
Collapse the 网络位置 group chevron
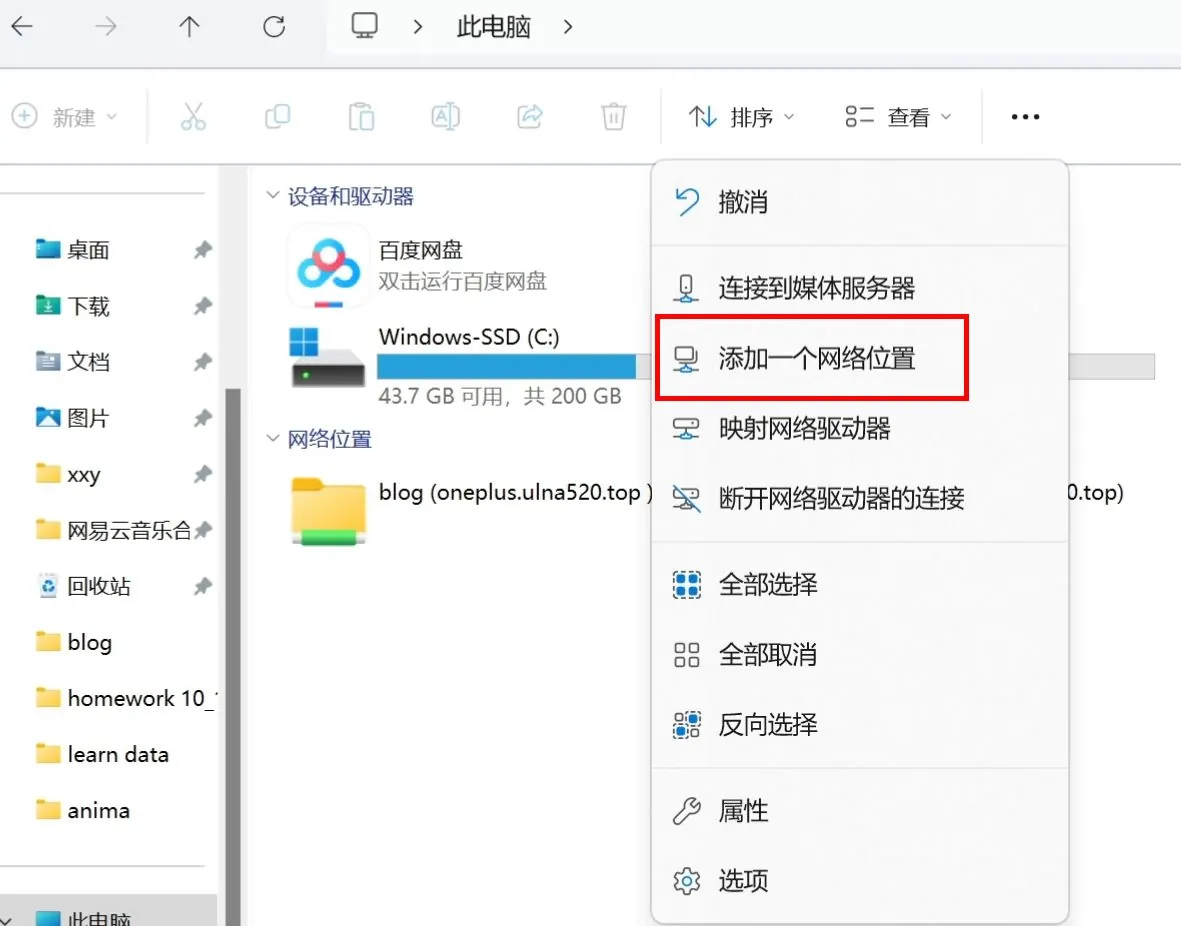coord(272,439)
